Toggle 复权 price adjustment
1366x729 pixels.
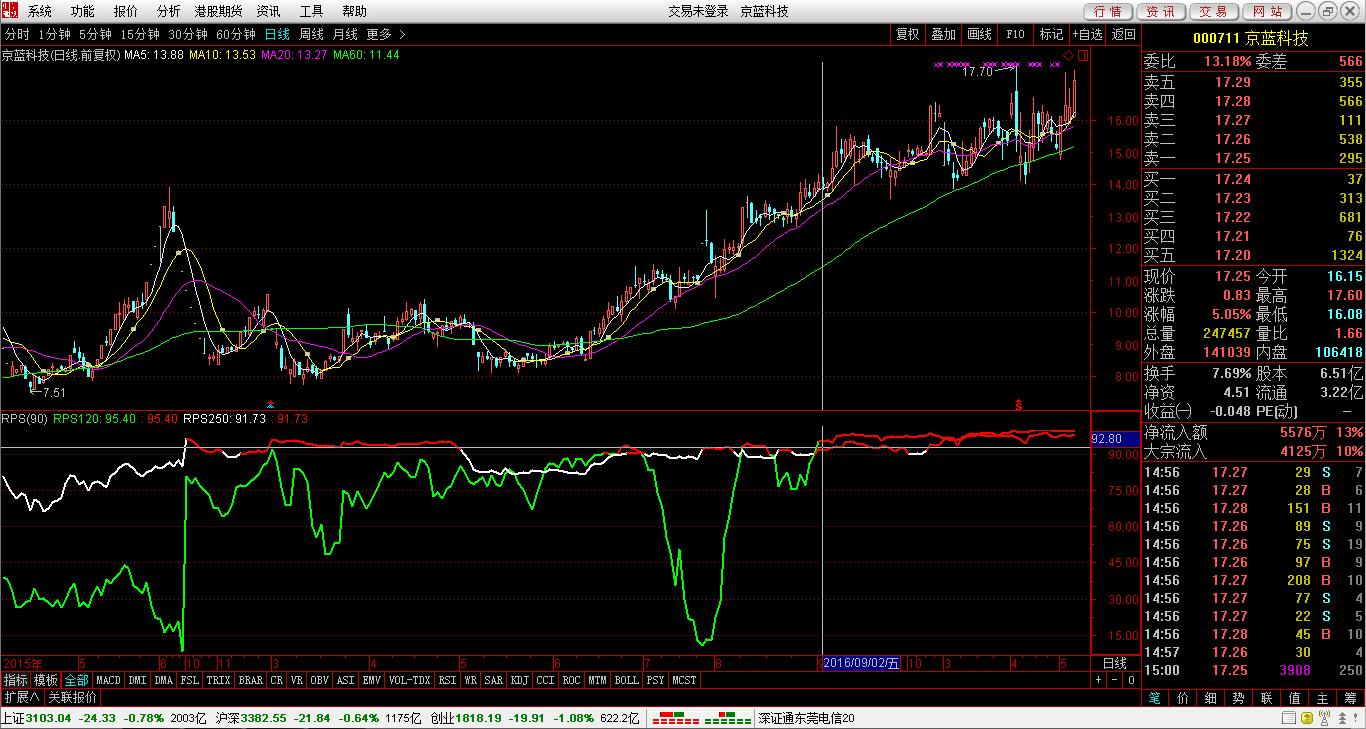(x=907, y=34)
